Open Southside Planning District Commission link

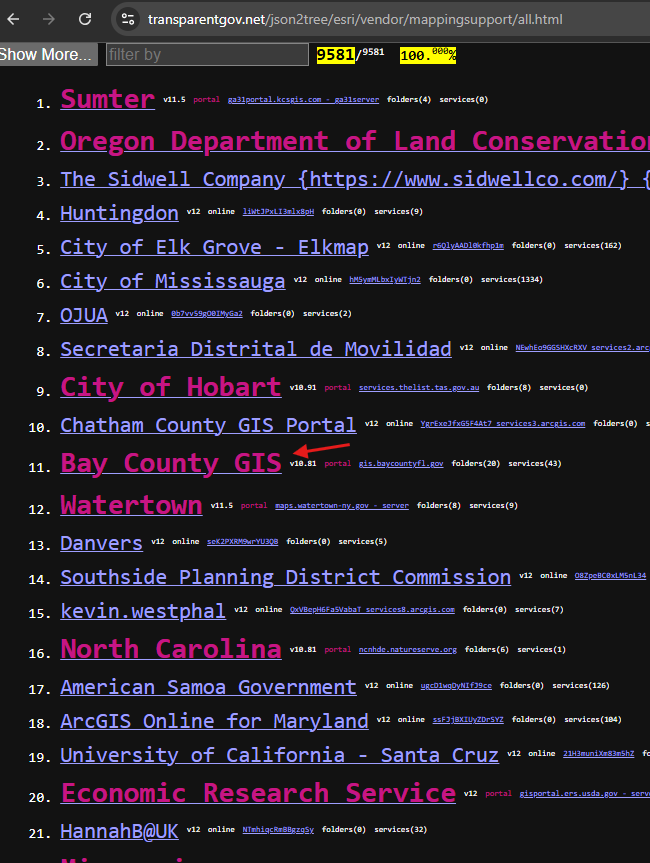pyautogui.click(x=286, y=577)
